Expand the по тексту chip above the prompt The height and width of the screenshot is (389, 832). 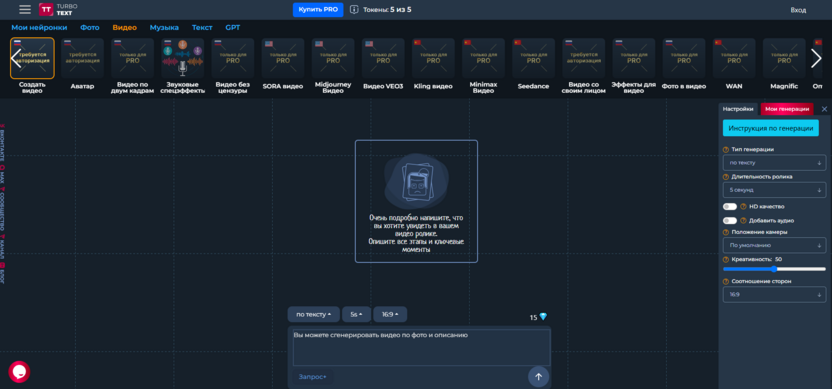tap(314, 314)
